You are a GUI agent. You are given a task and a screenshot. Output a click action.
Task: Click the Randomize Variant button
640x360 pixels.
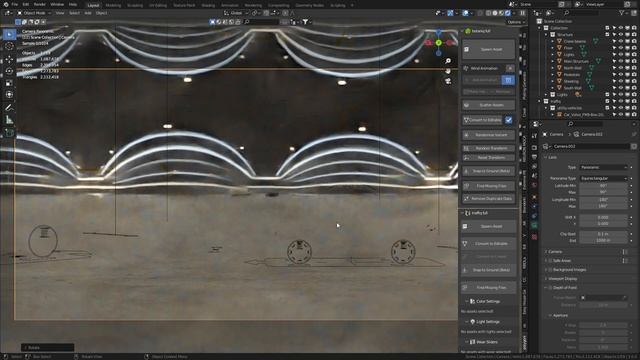coord(489,135)
